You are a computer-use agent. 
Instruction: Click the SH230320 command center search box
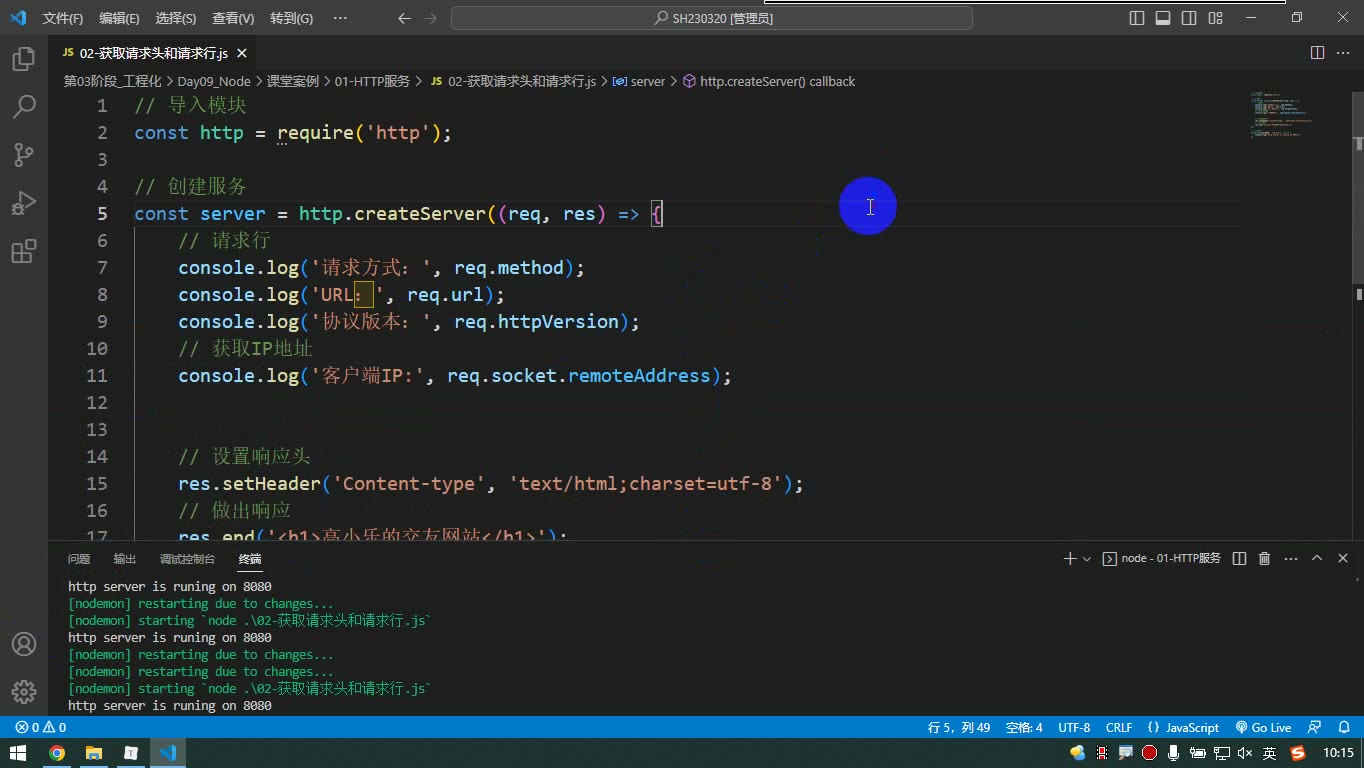coord(712,18)
